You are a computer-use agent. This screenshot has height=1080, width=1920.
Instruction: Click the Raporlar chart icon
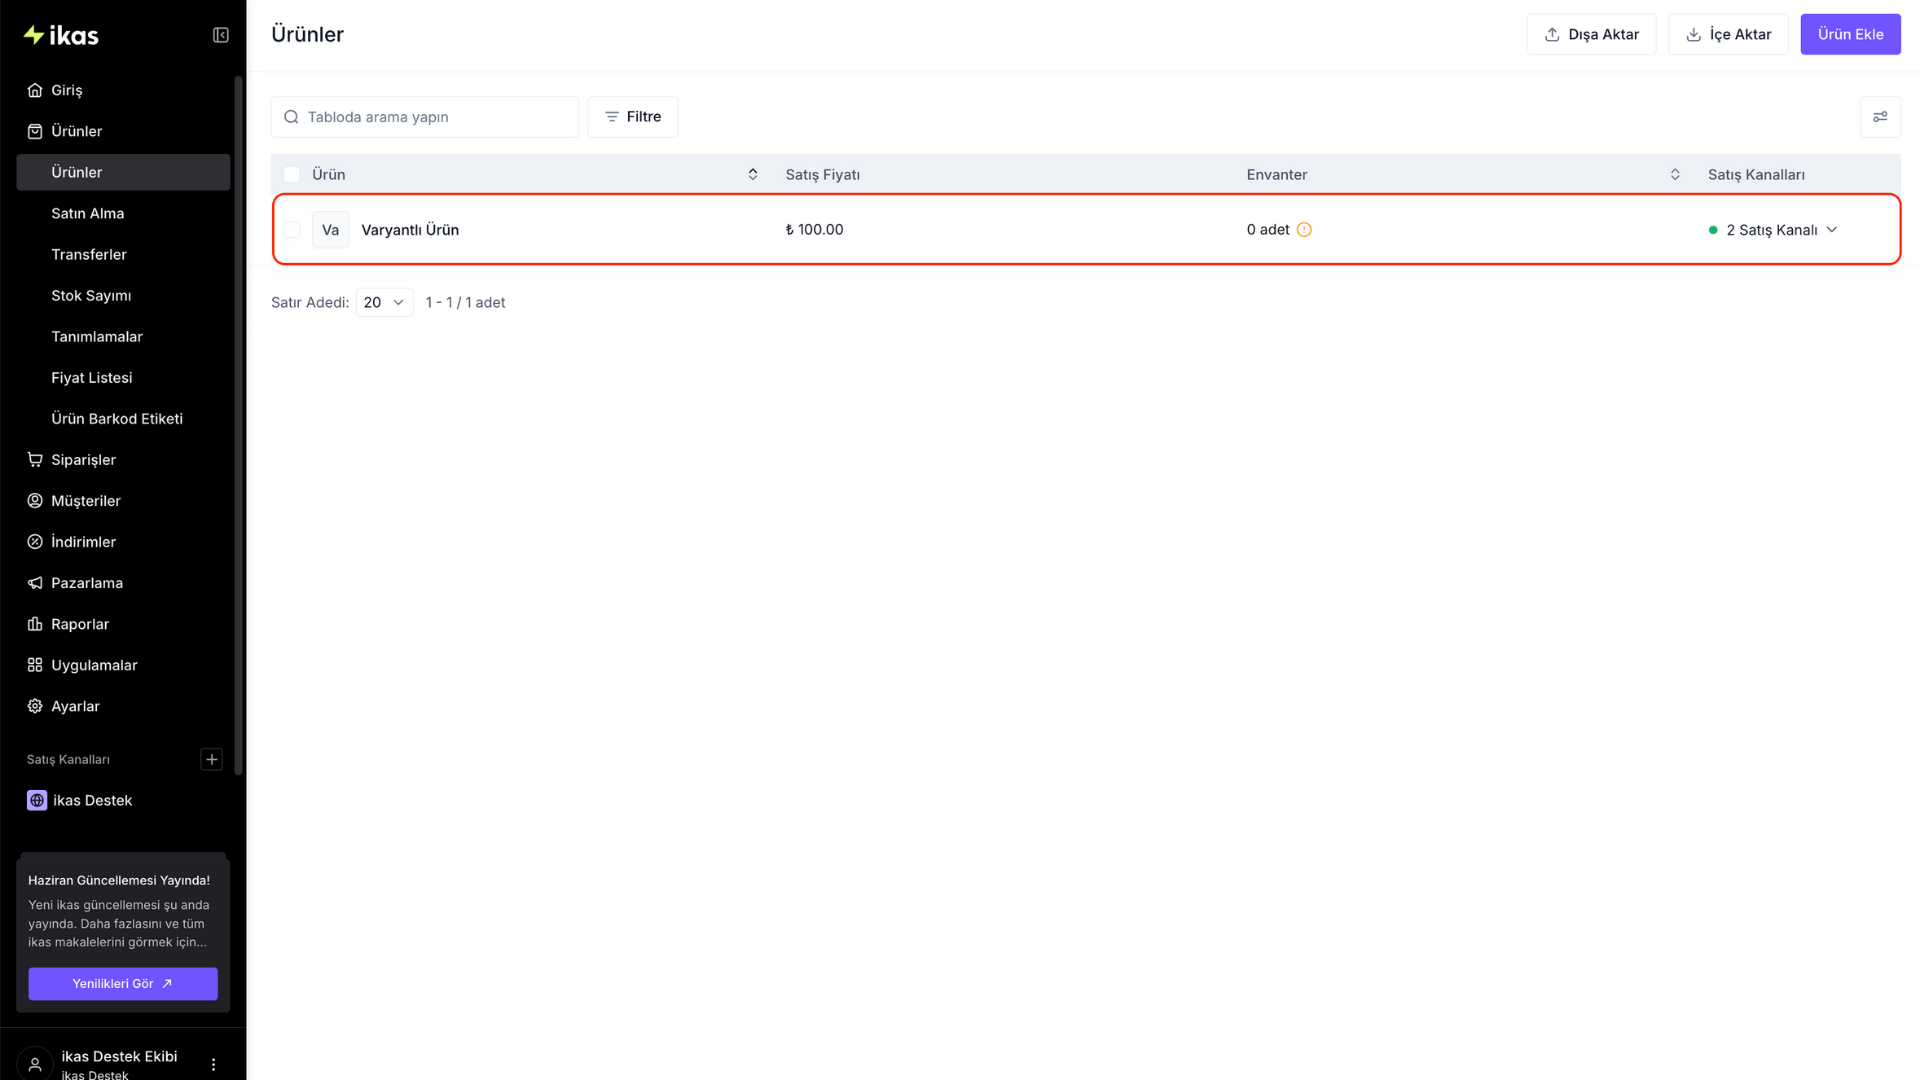click(x=35, y=624)
